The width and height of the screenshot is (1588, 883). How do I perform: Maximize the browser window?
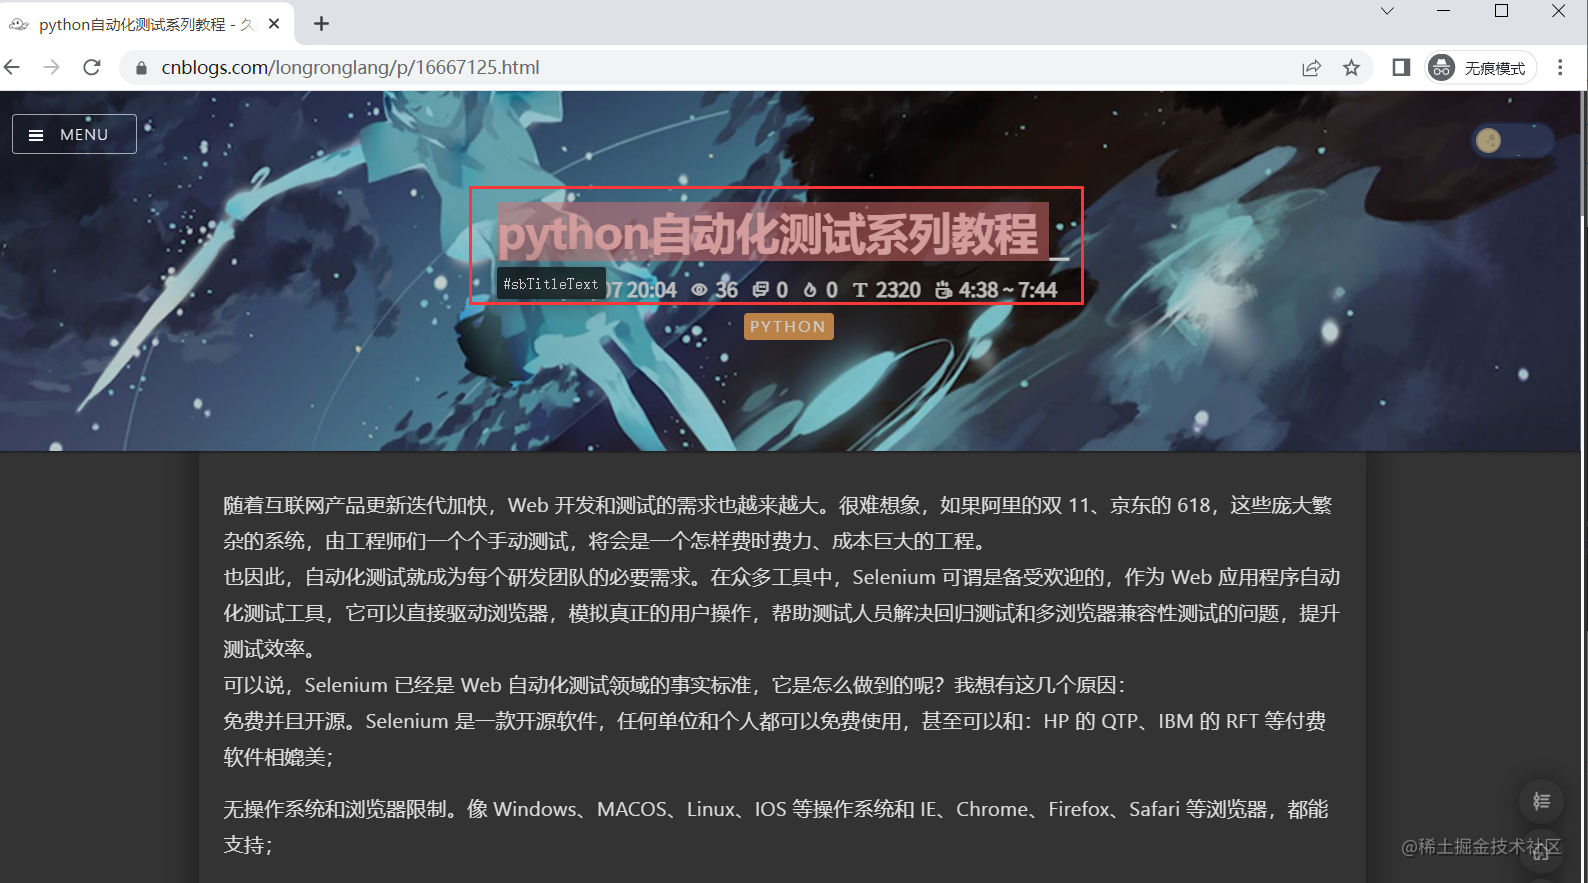tap(1501, 11)
